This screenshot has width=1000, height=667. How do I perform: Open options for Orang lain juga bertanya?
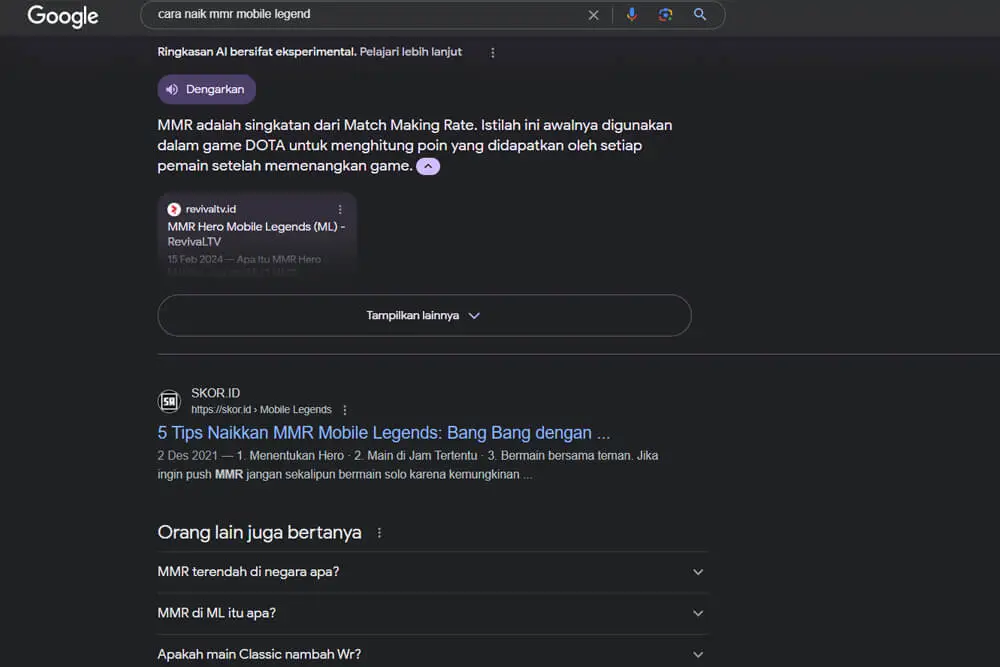379,532
